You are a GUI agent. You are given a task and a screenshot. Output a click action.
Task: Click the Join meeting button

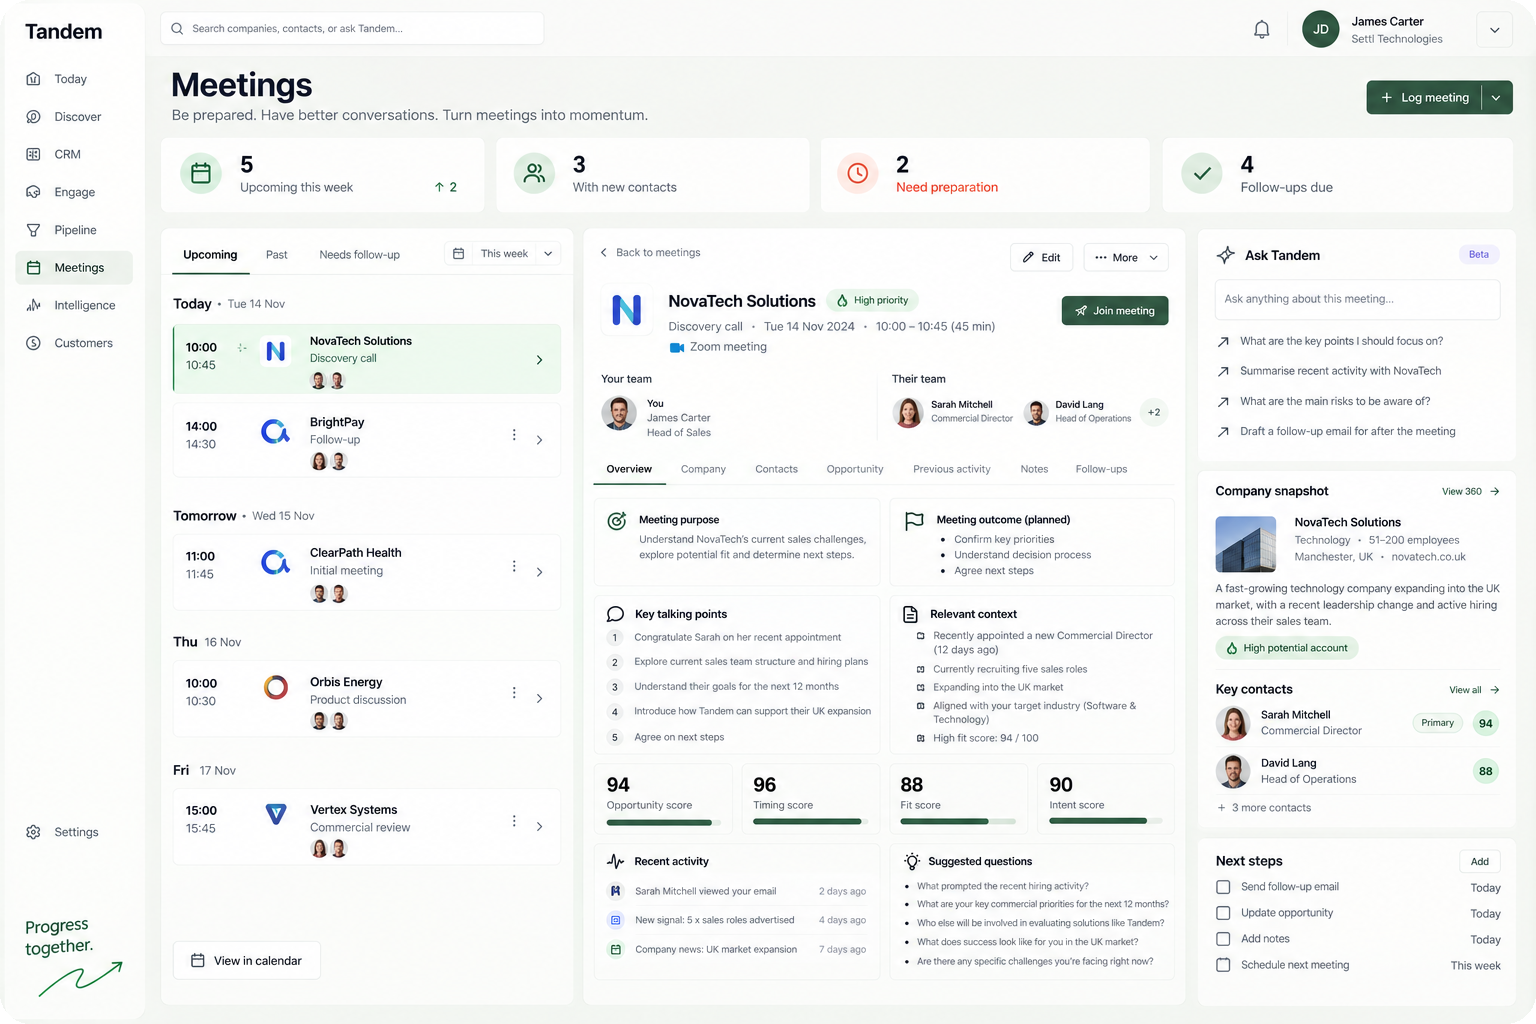click(x=1115, y=311)
